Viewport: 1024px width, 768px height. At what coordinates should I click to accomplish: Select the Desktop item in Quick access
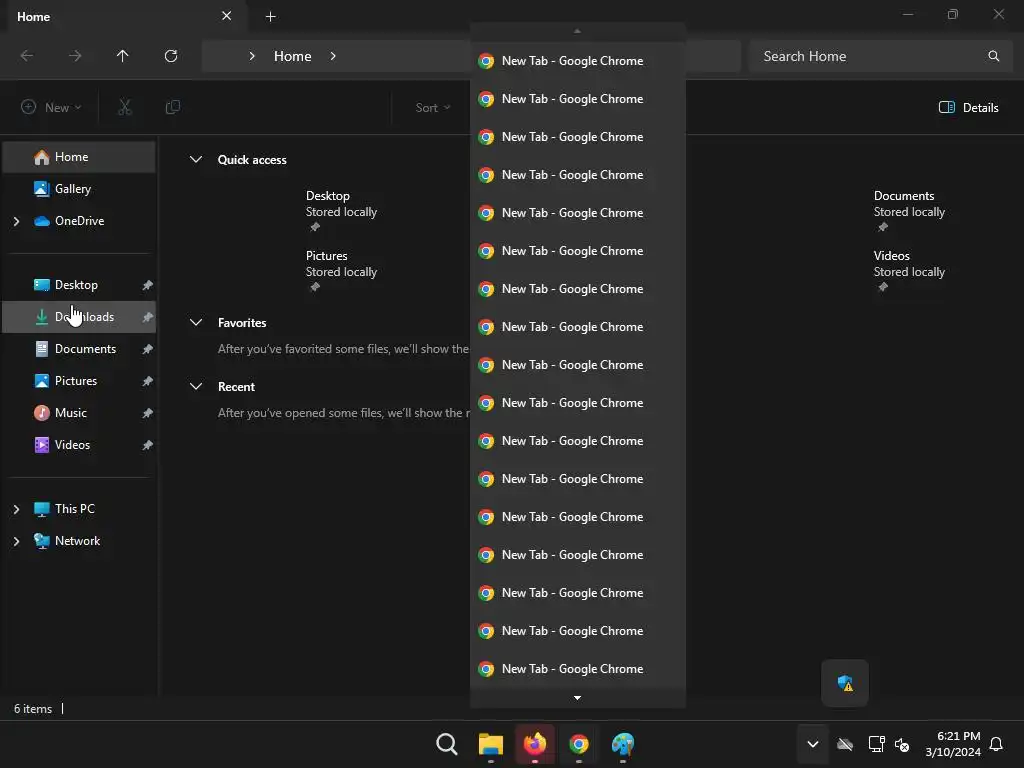pos(341,210)
